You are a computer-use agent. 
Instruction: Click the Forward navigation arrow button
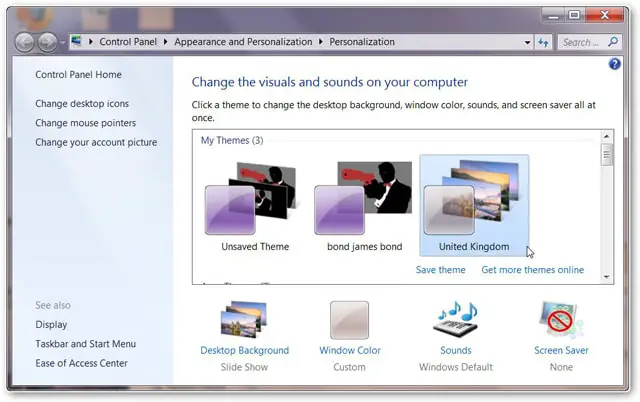point(47,42)
